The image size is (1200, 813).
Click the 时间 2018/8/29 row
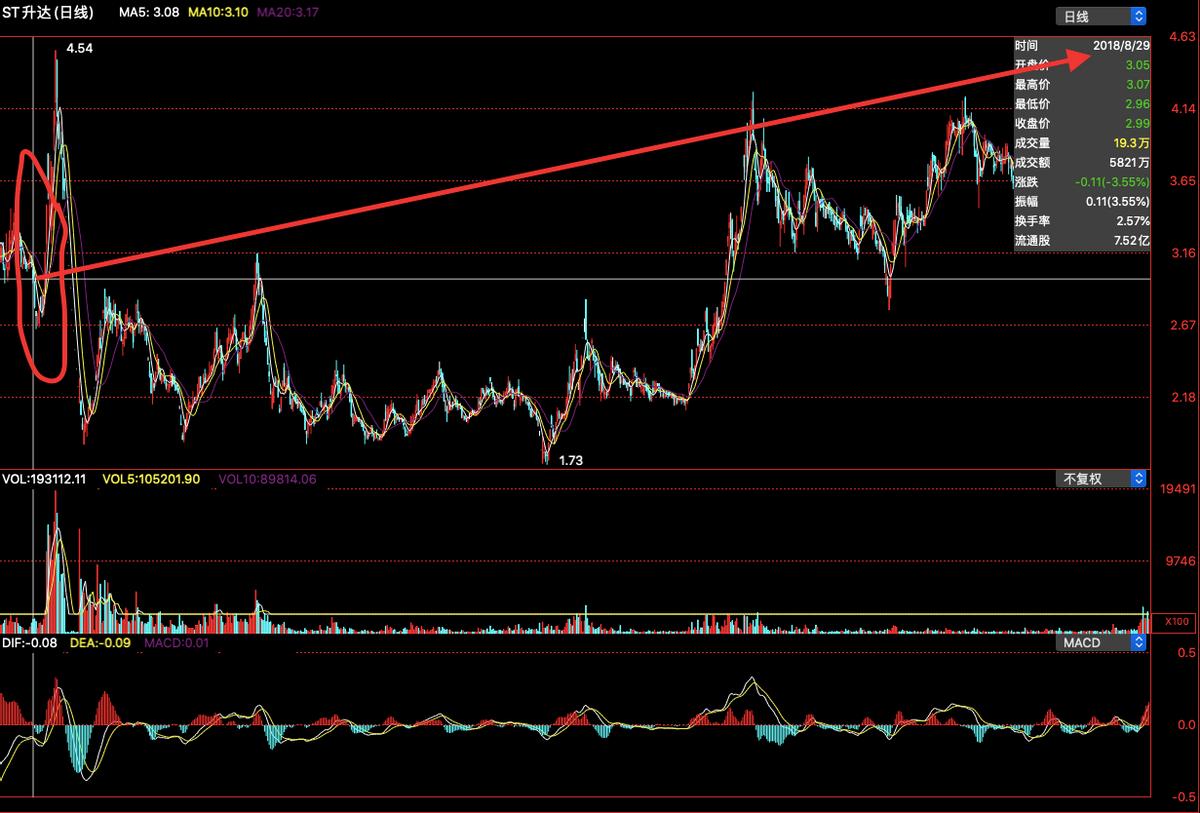[x=1082, y=46]
